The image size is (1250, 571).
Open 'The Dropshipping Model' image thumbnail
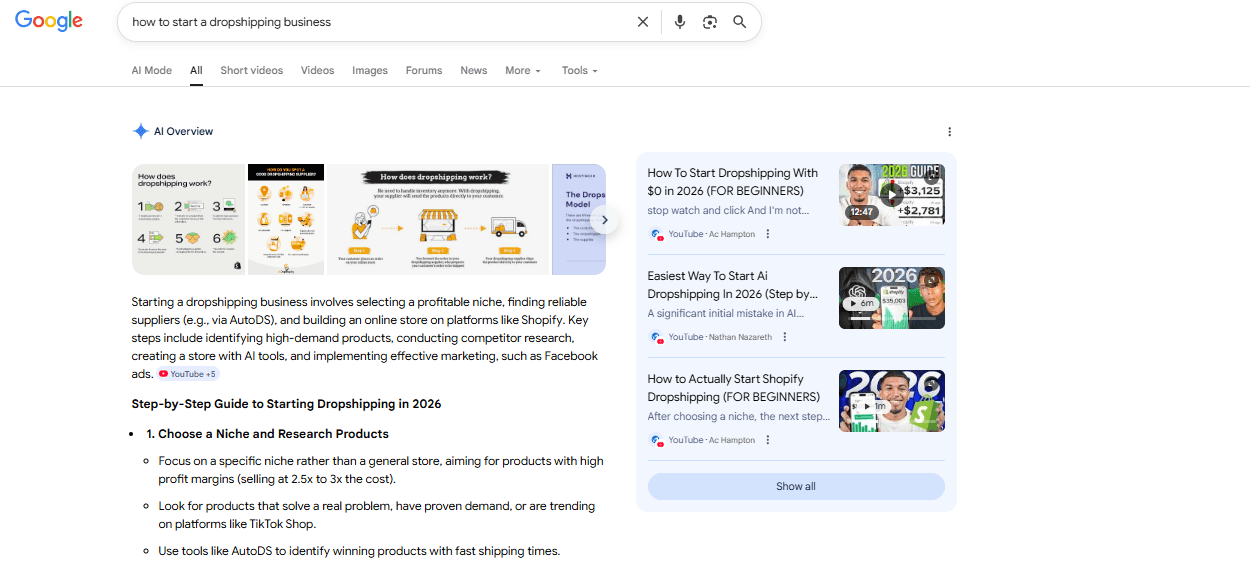(x=579, y=219)
